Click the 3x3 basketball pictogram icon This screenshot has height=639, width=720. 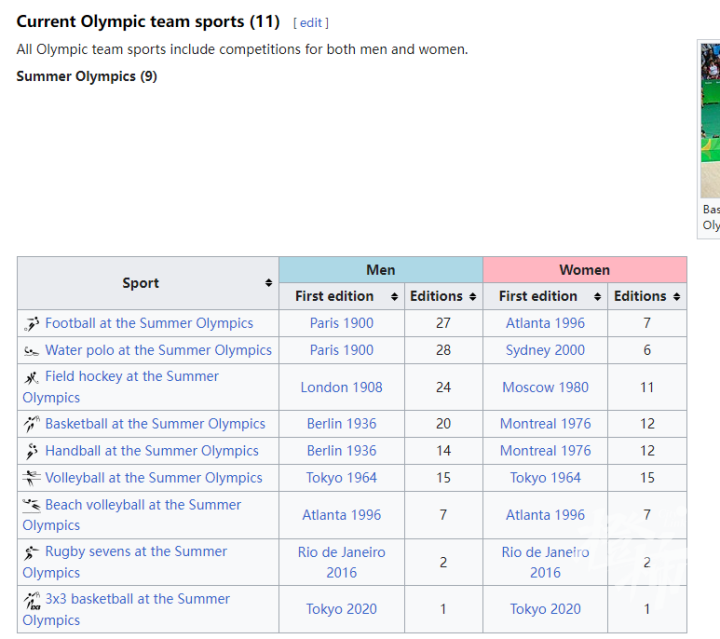click(x=32, y=600)
